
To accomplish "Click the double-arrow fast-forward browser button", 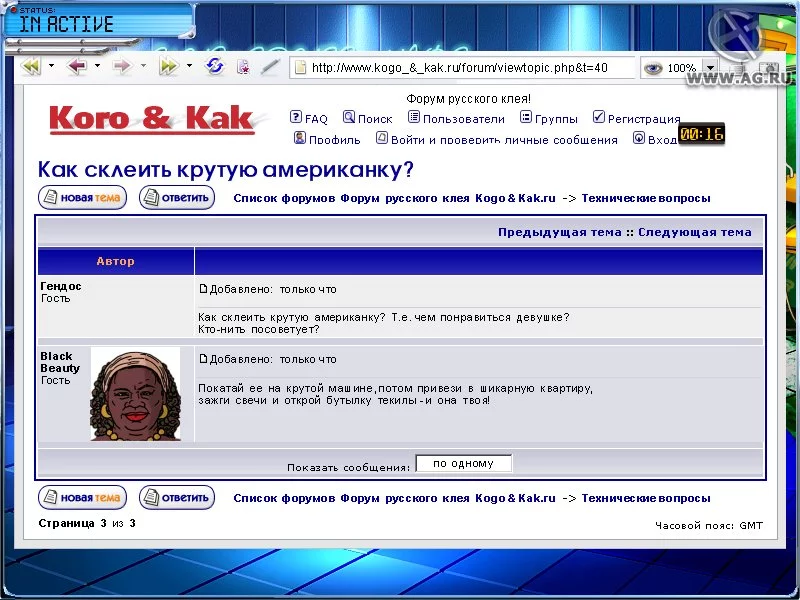I will [169, 66].
